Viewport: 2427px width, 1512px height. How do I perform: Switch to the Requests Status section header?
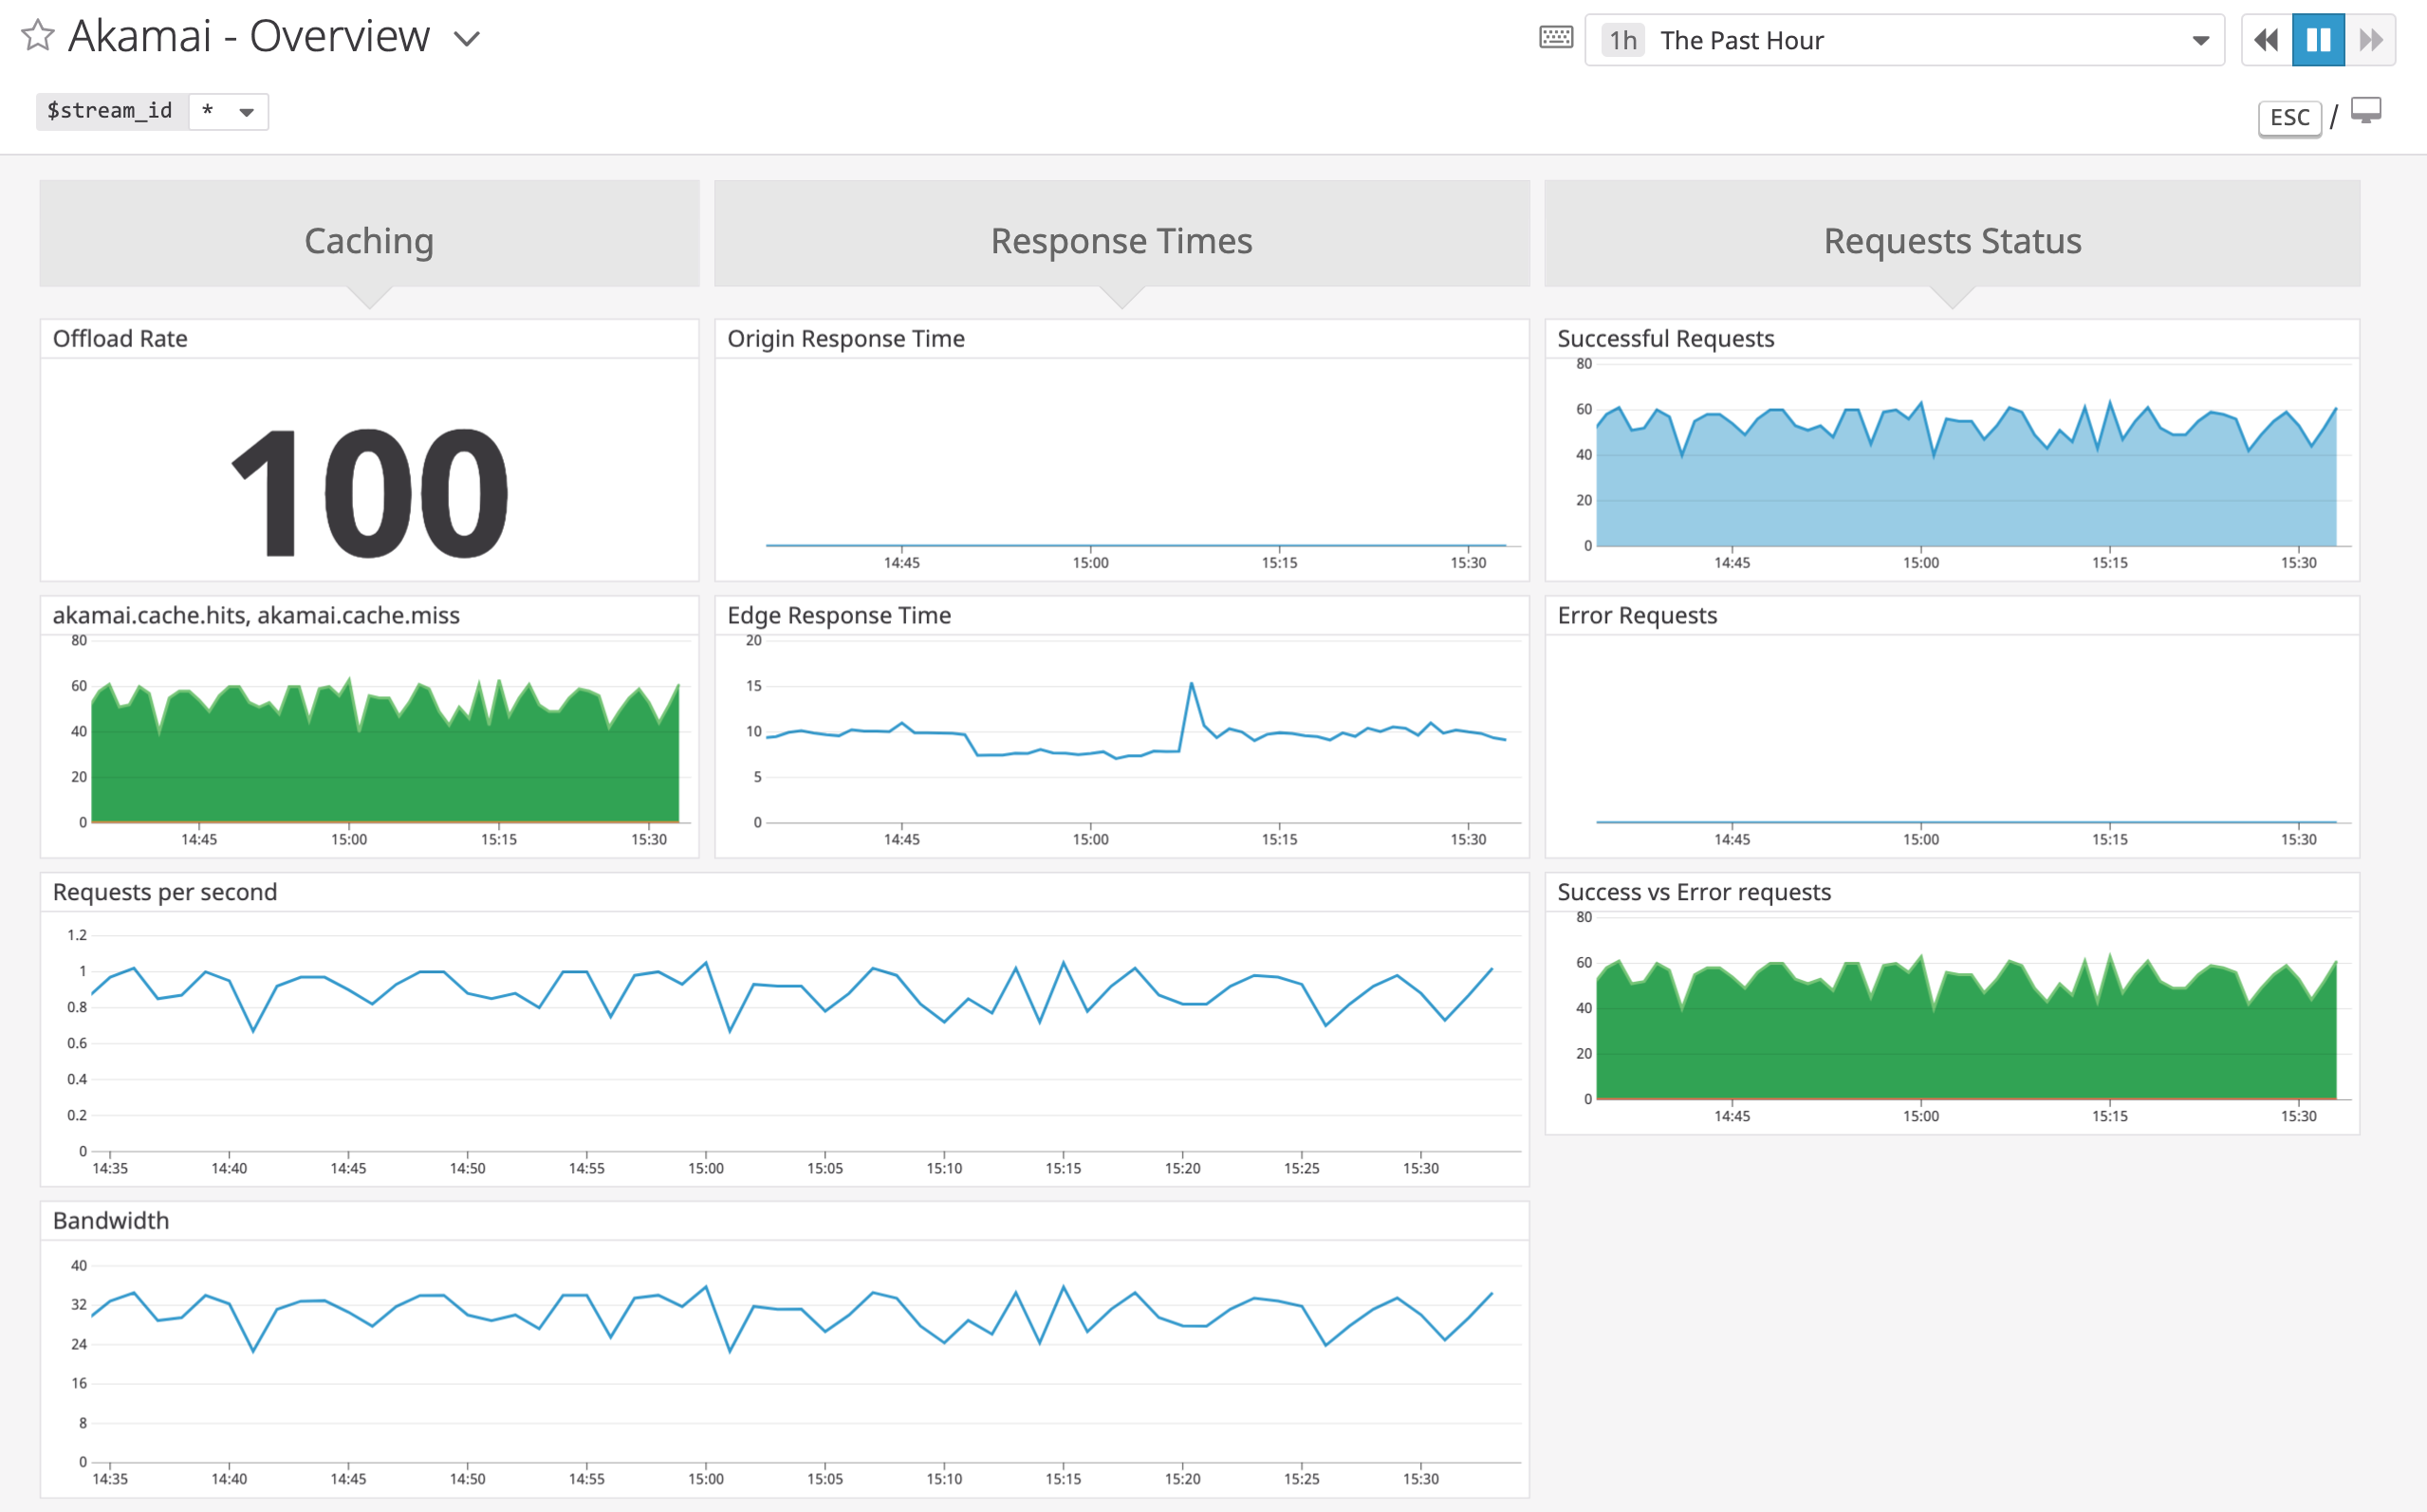pyautogui.click(x=1951, y=240)
